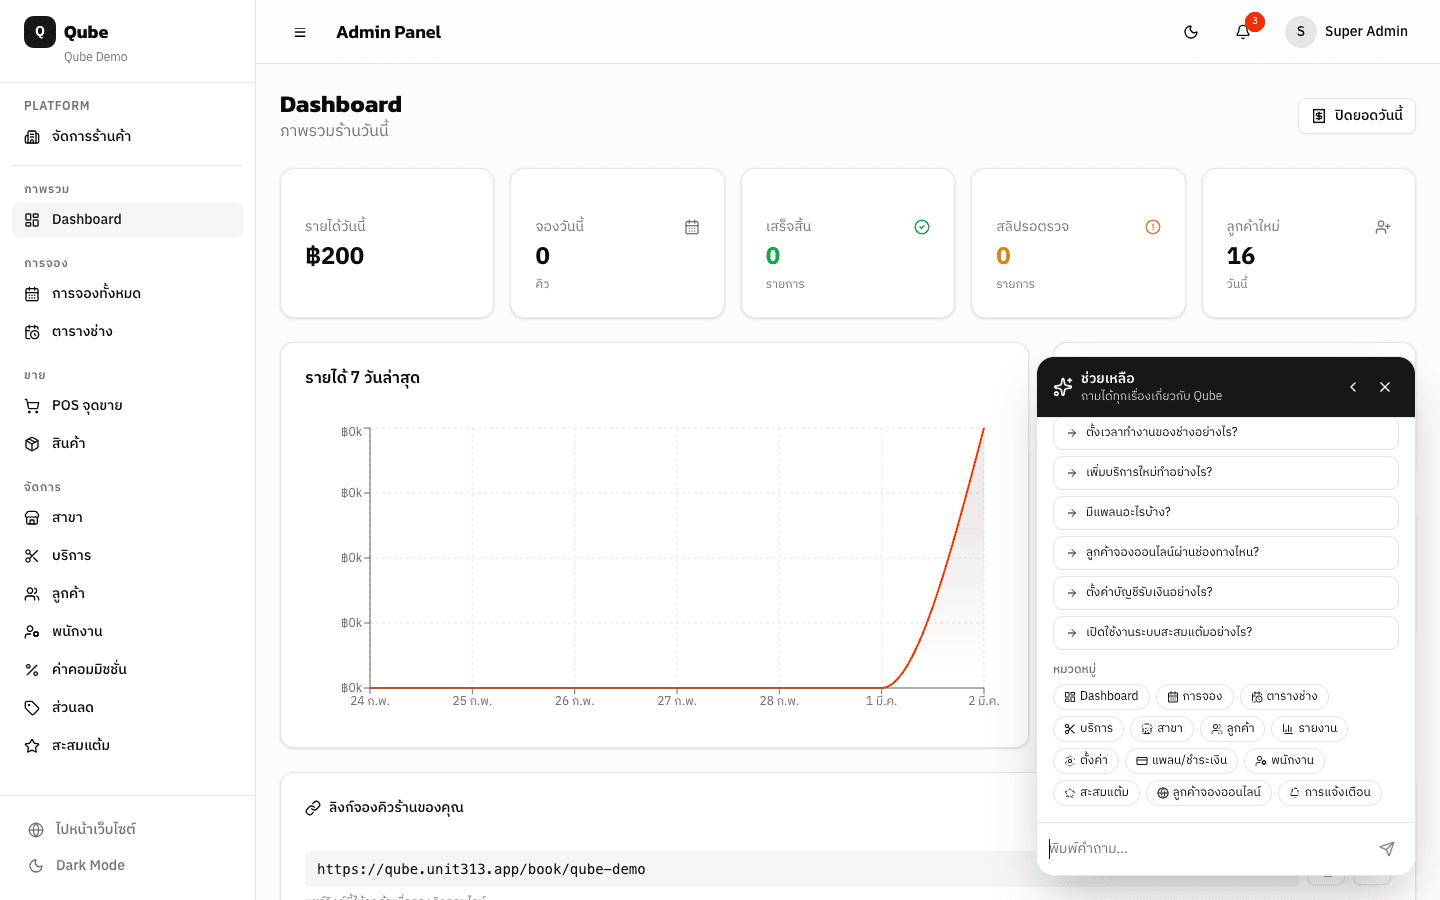
Task: Type in the พิมพ์คำถาม question field
Action: pos(1205,849)
